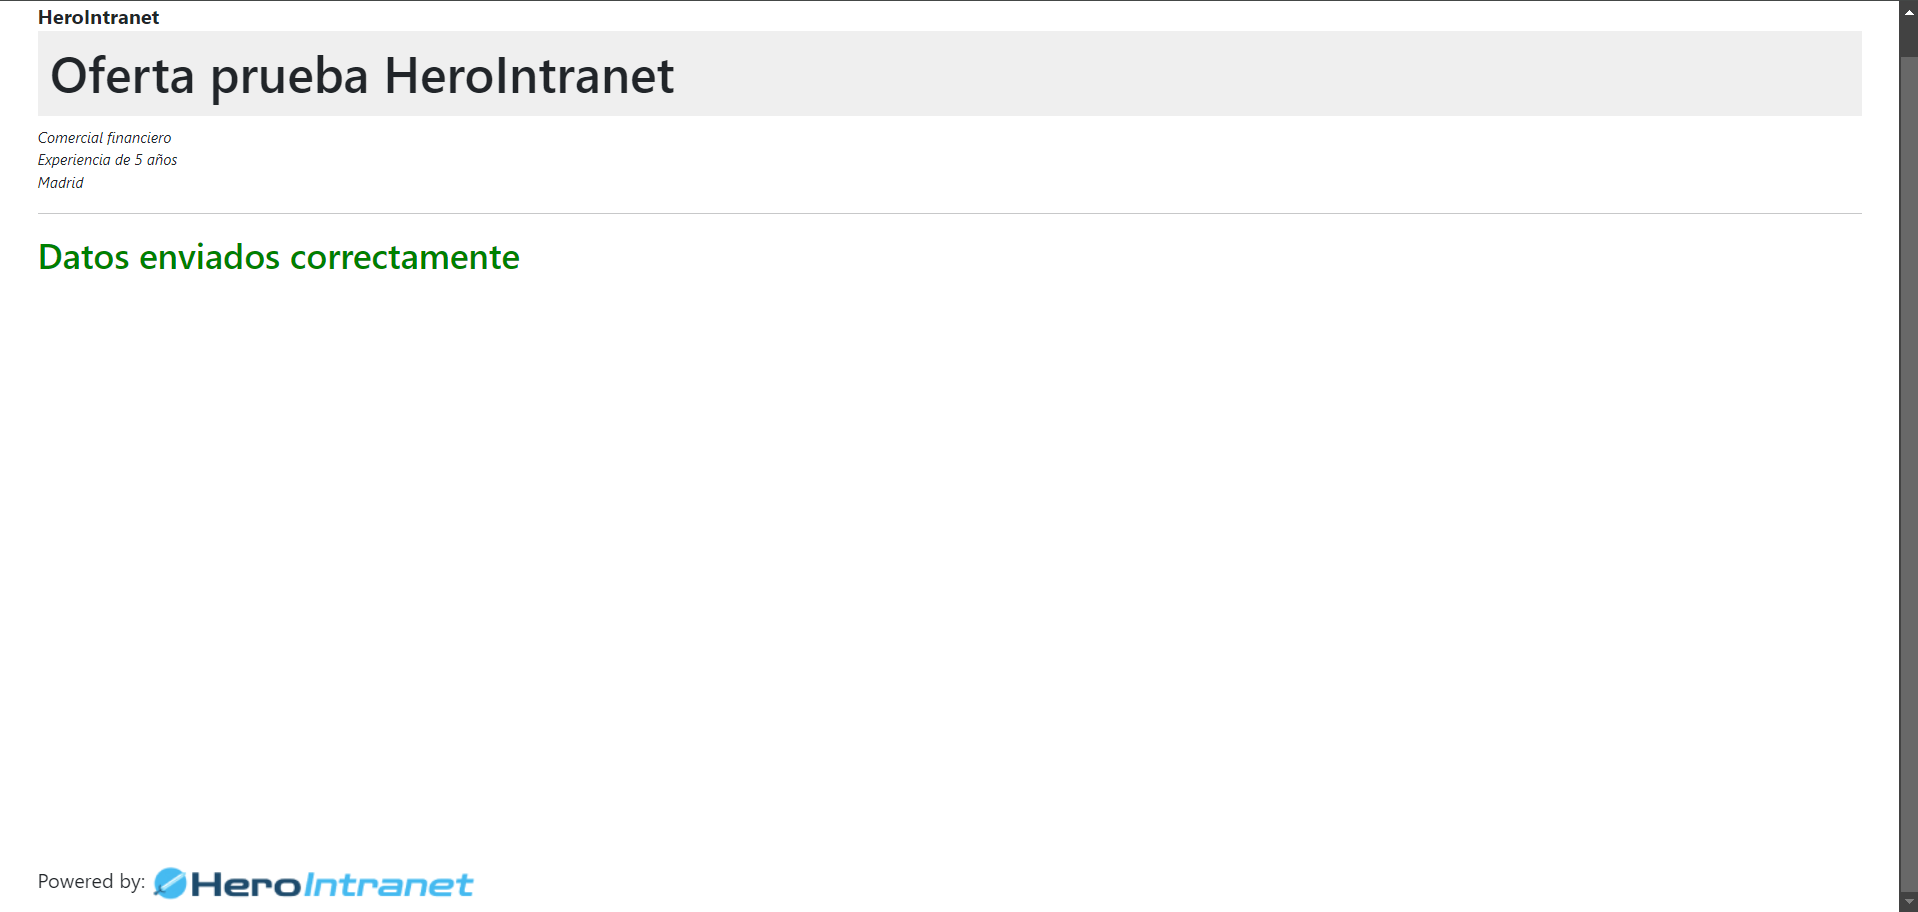Click the HeroIntranet round blue logo icon
Viewport: 1918px width, 912px height.
[170, 883]
